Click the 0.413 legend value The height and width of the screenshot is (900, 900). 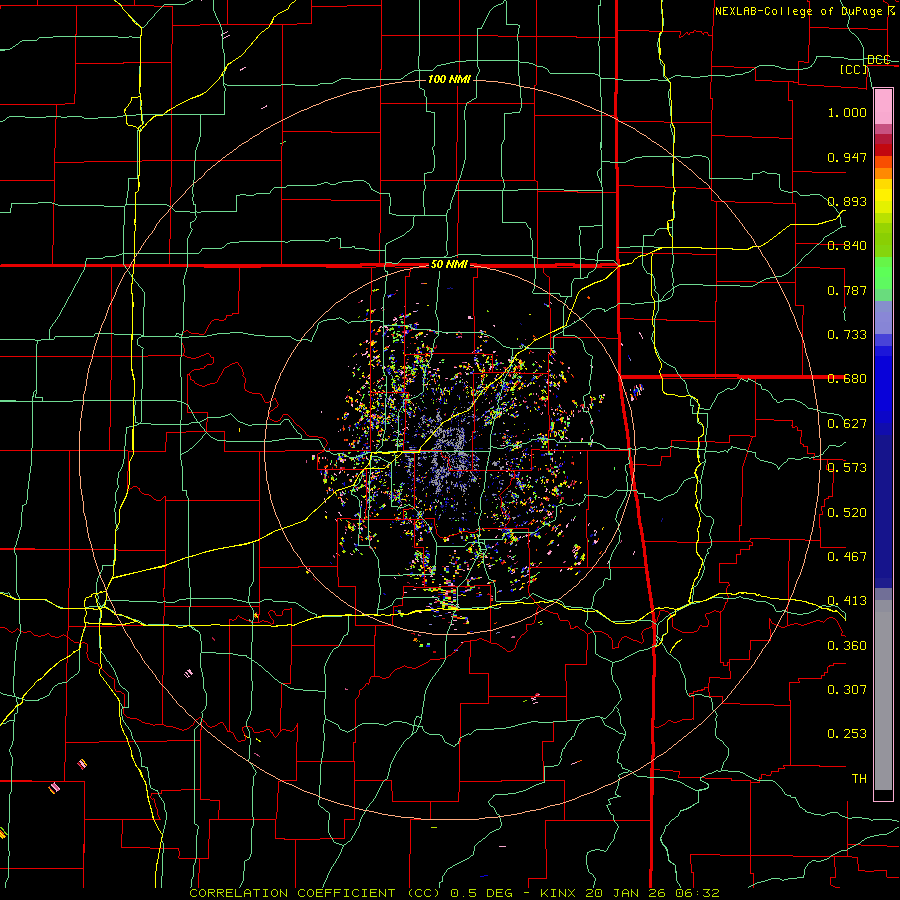847,601
